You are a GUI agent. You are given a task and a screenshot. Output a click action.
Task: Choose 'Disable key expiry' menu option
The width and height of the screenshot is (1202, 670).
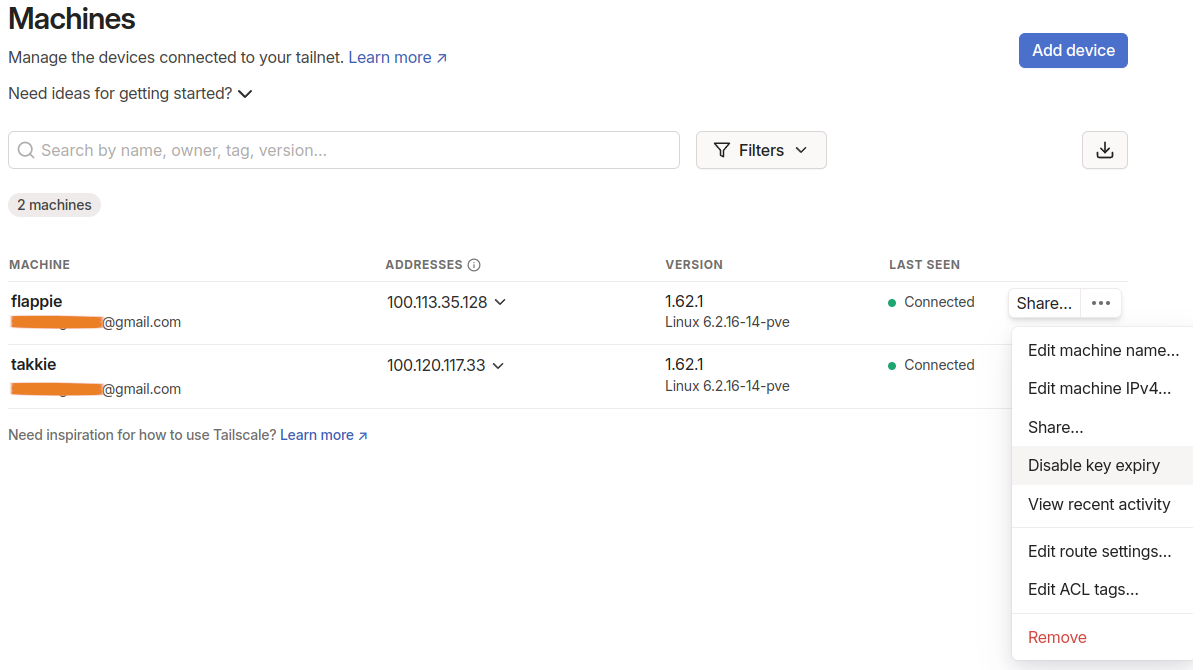point(1103,465)
